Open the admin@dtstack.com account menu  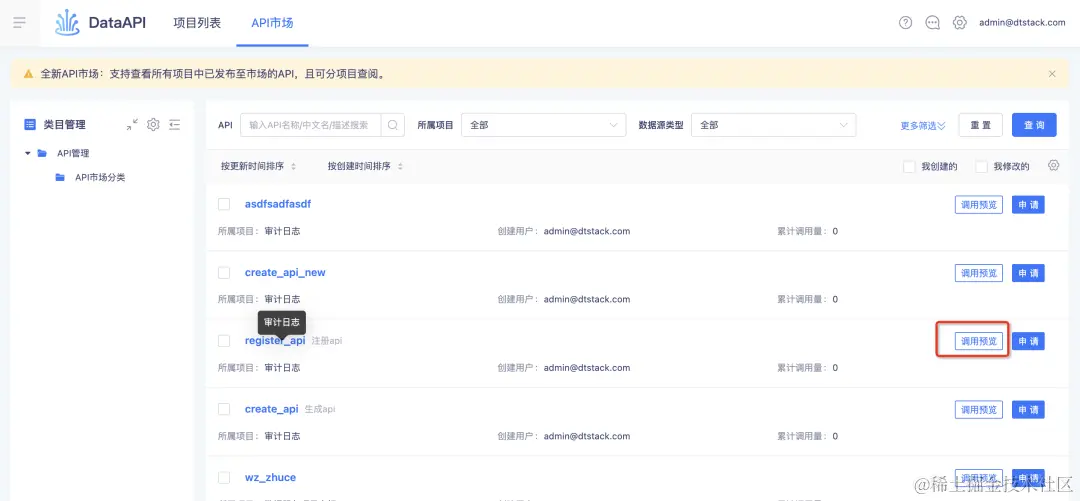1022,23
